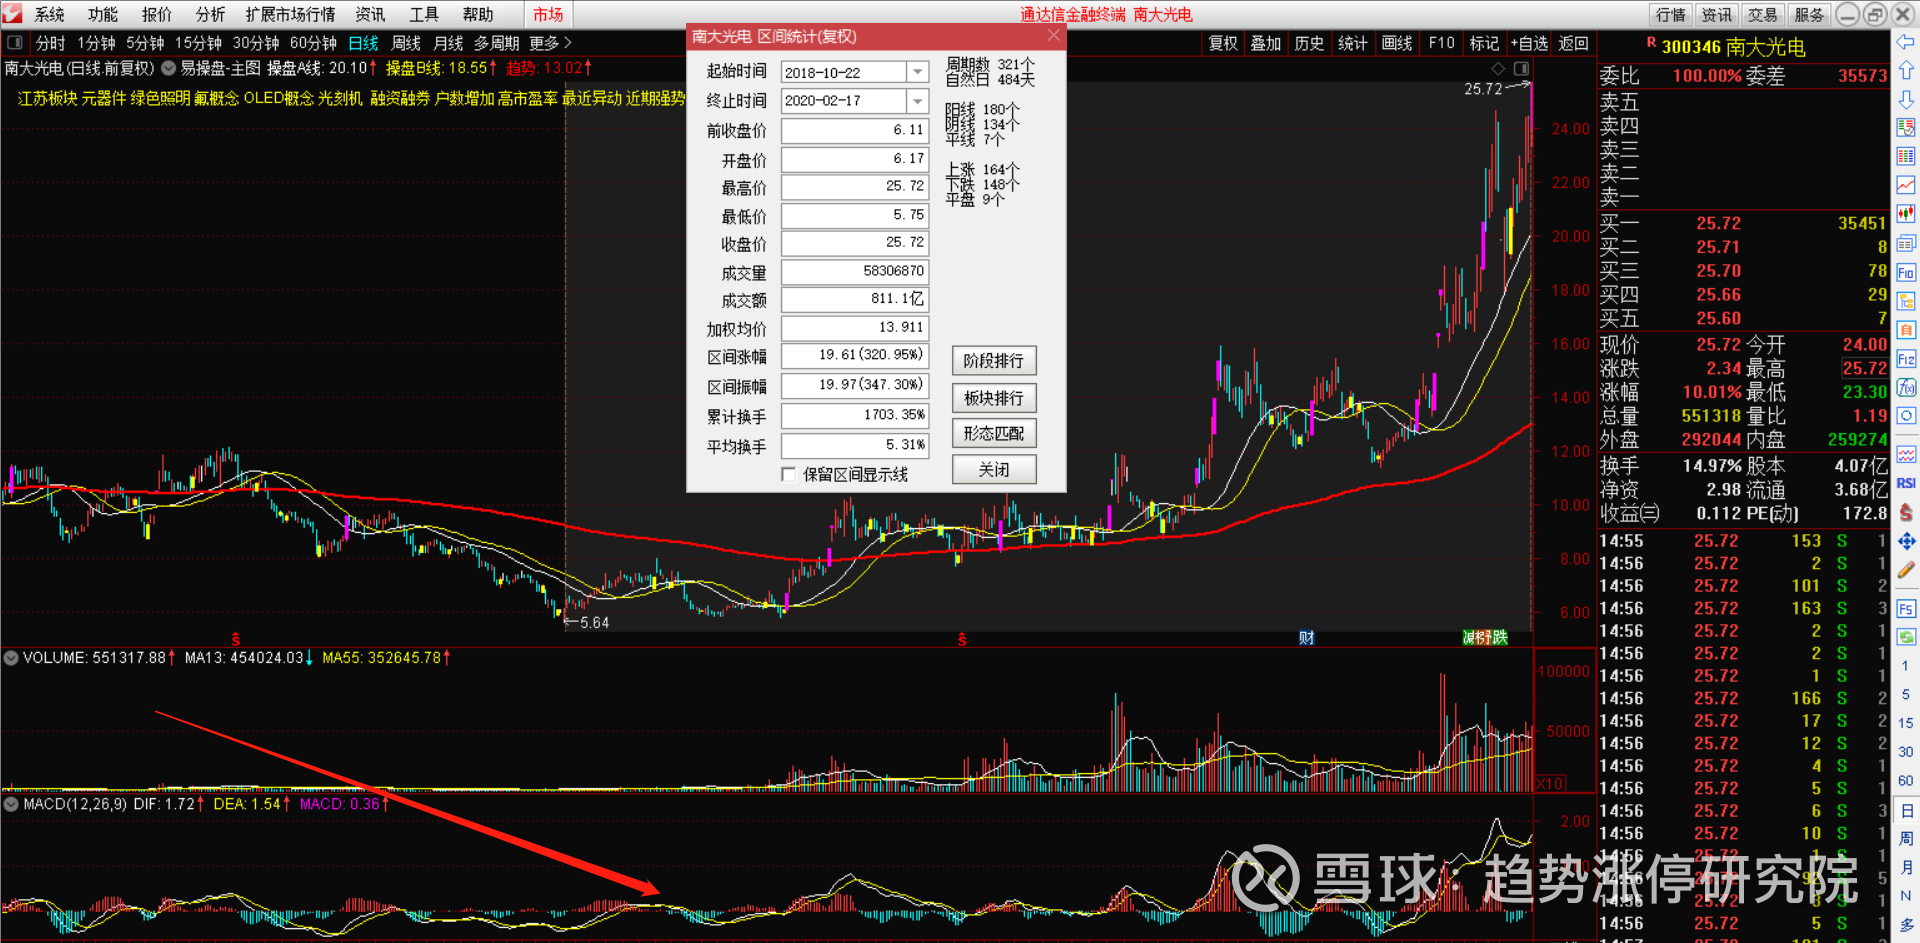This screenshot has width=1920, height=943.
Task: Open the 系统 menu
Action: (x=49, y=14)
